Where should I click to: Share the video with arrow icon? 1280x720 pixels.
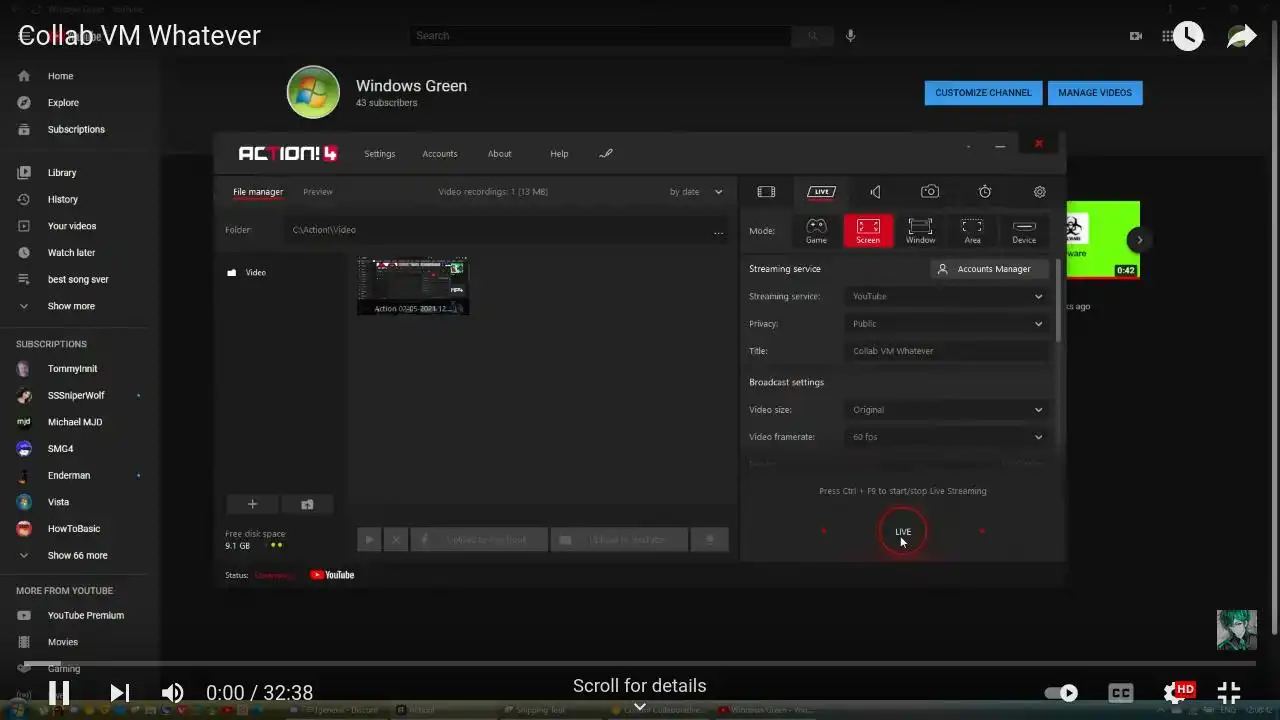[1241, 37]
